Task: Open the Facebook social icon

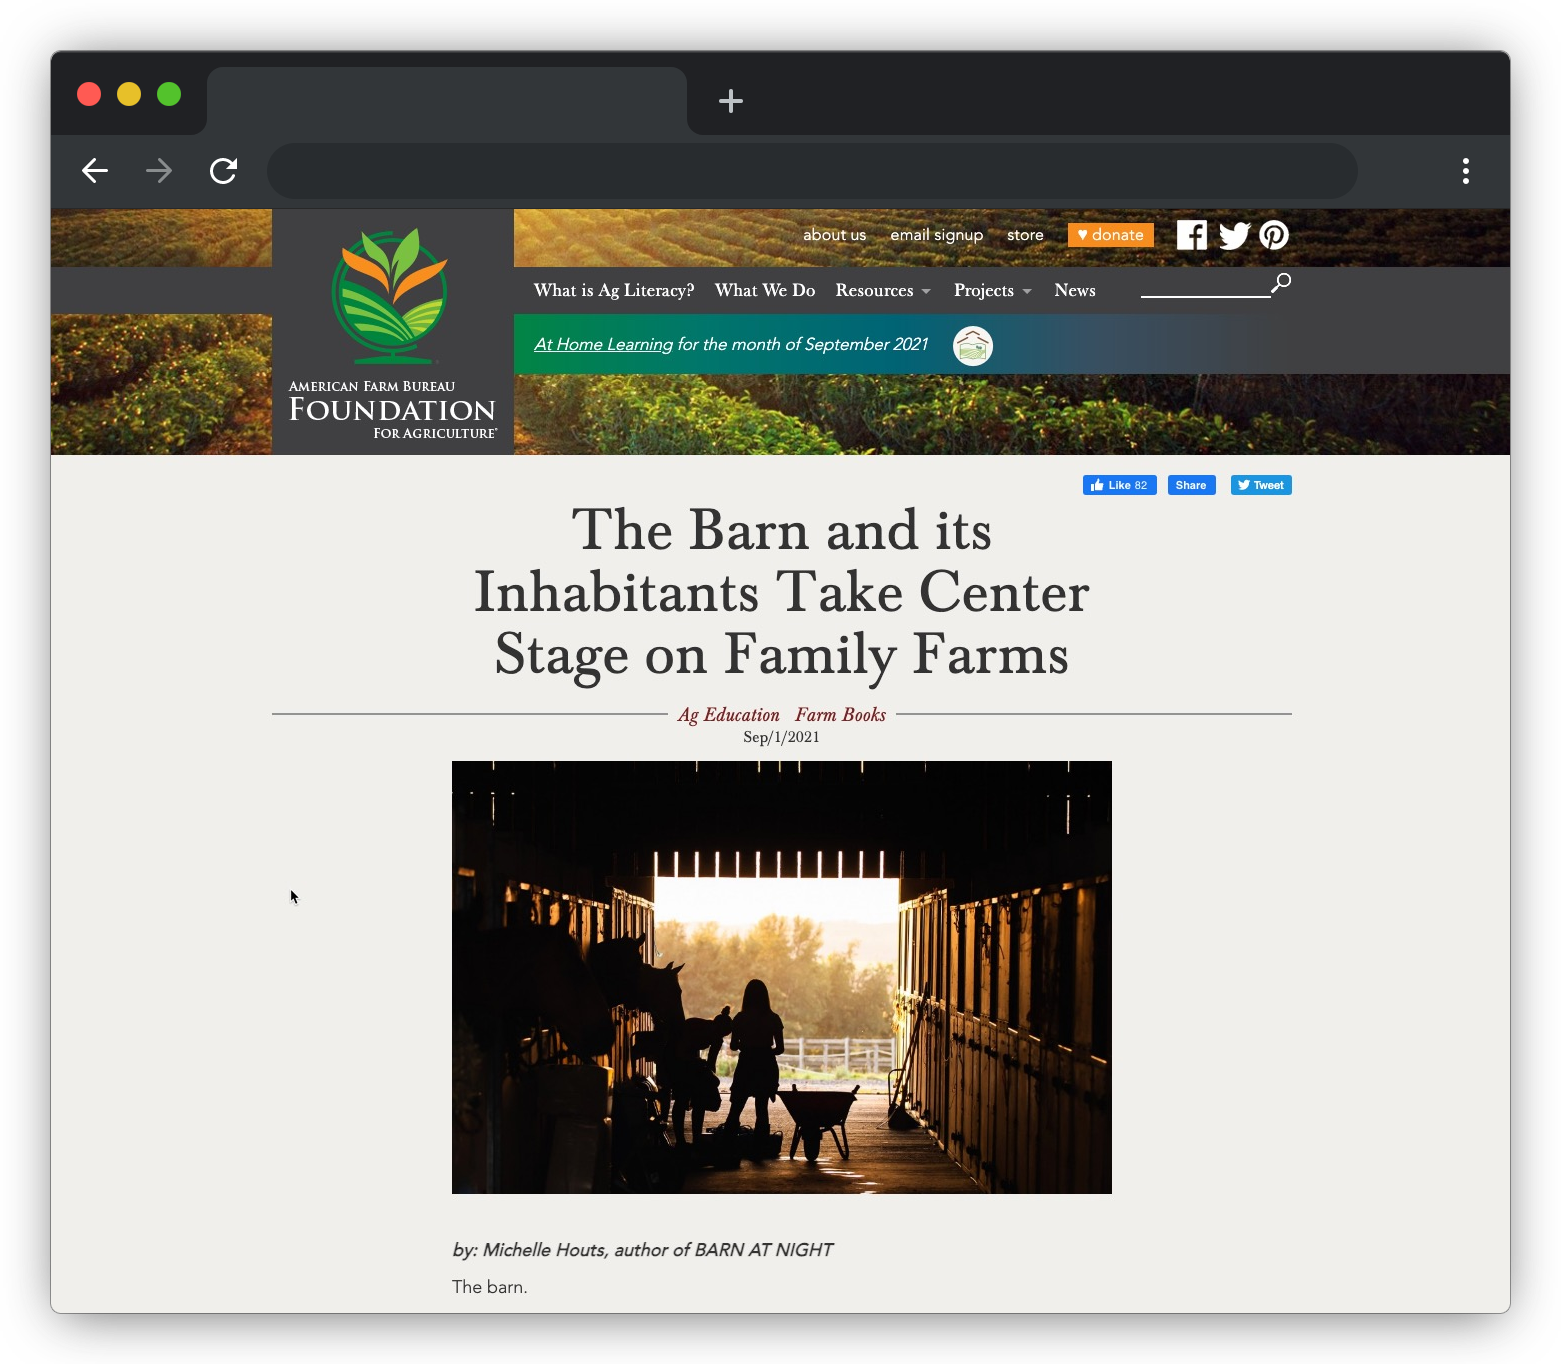Action: coord(1192,235)
